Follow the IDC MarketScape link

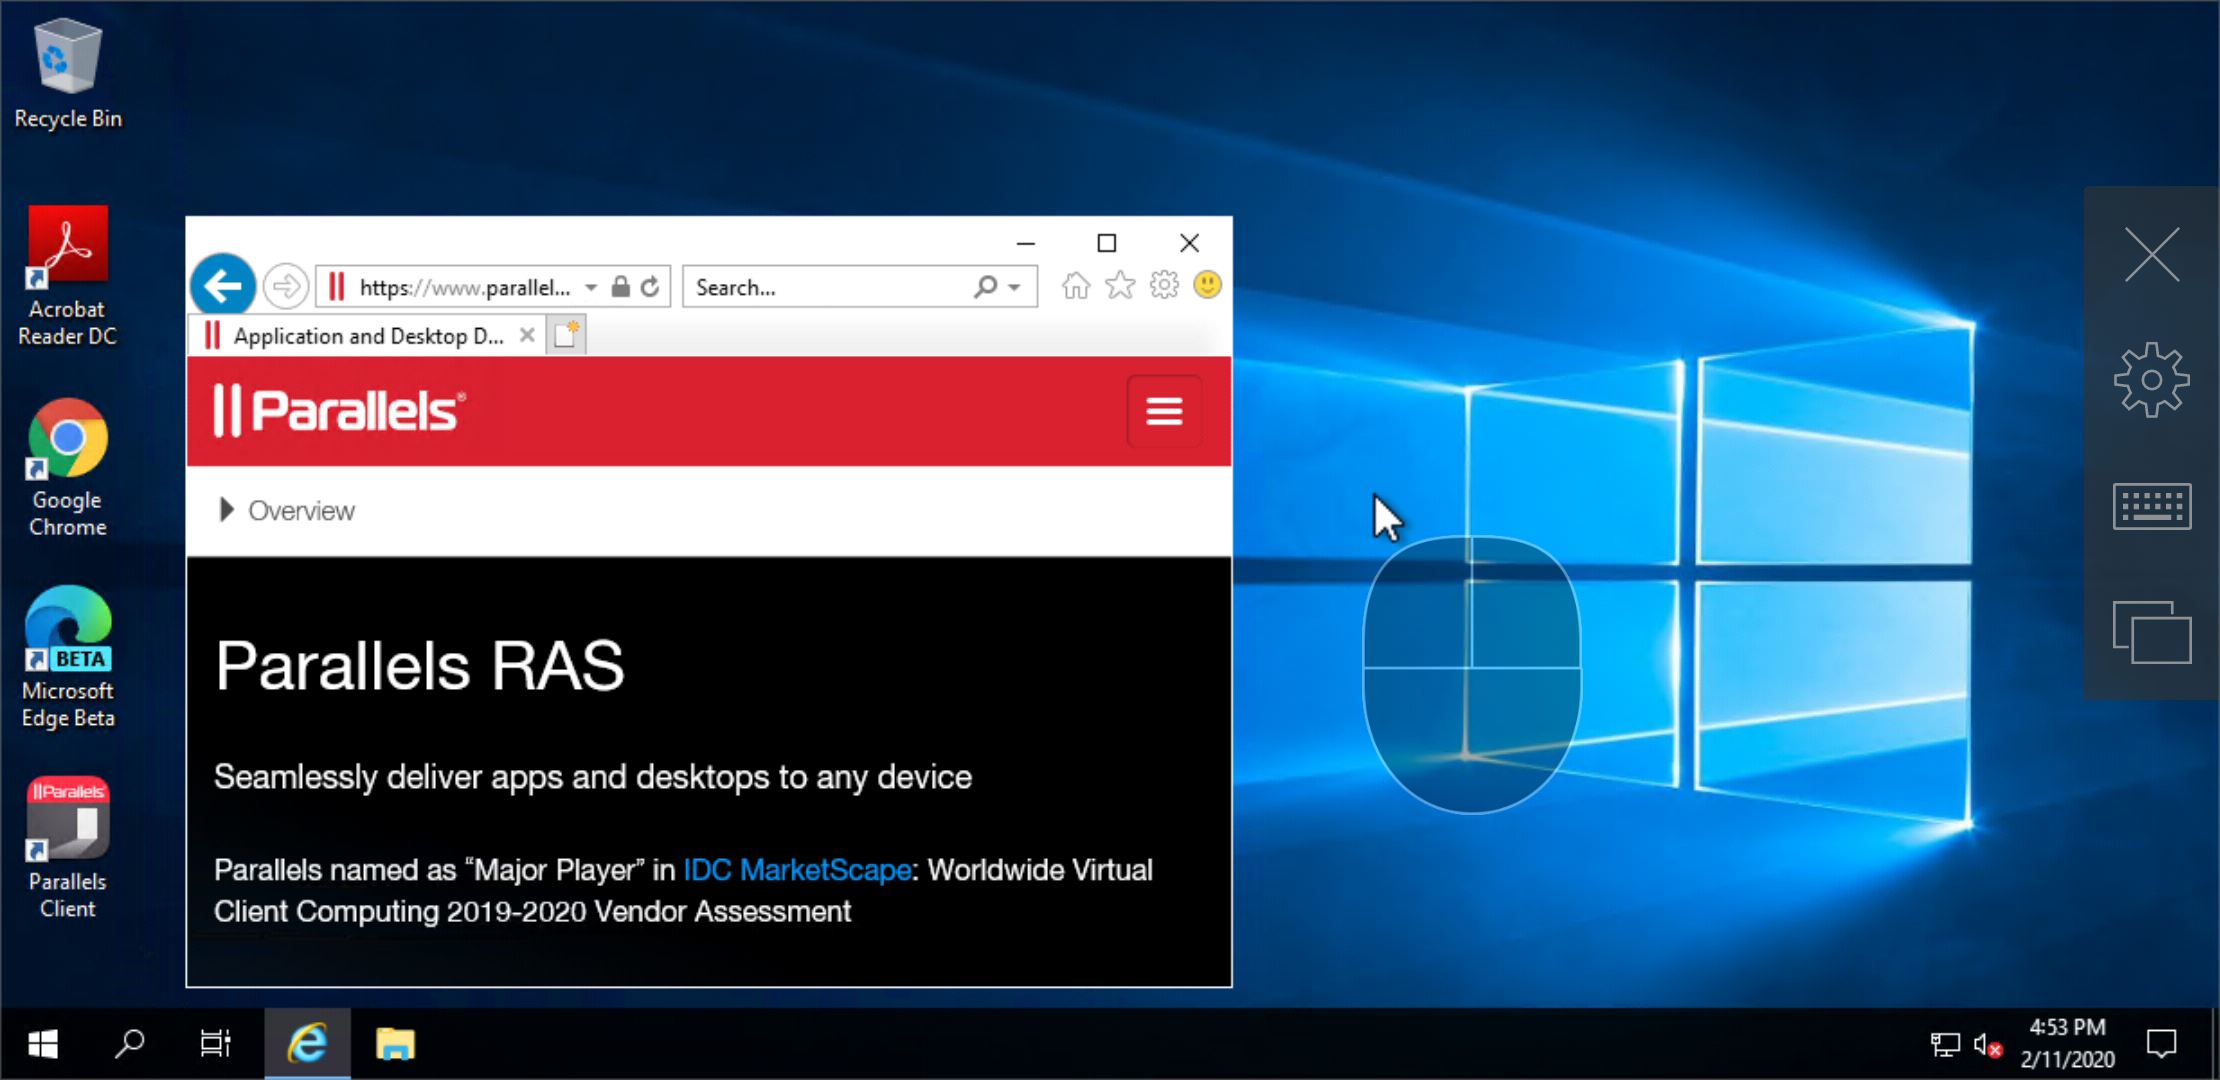[x=797, y=870]
